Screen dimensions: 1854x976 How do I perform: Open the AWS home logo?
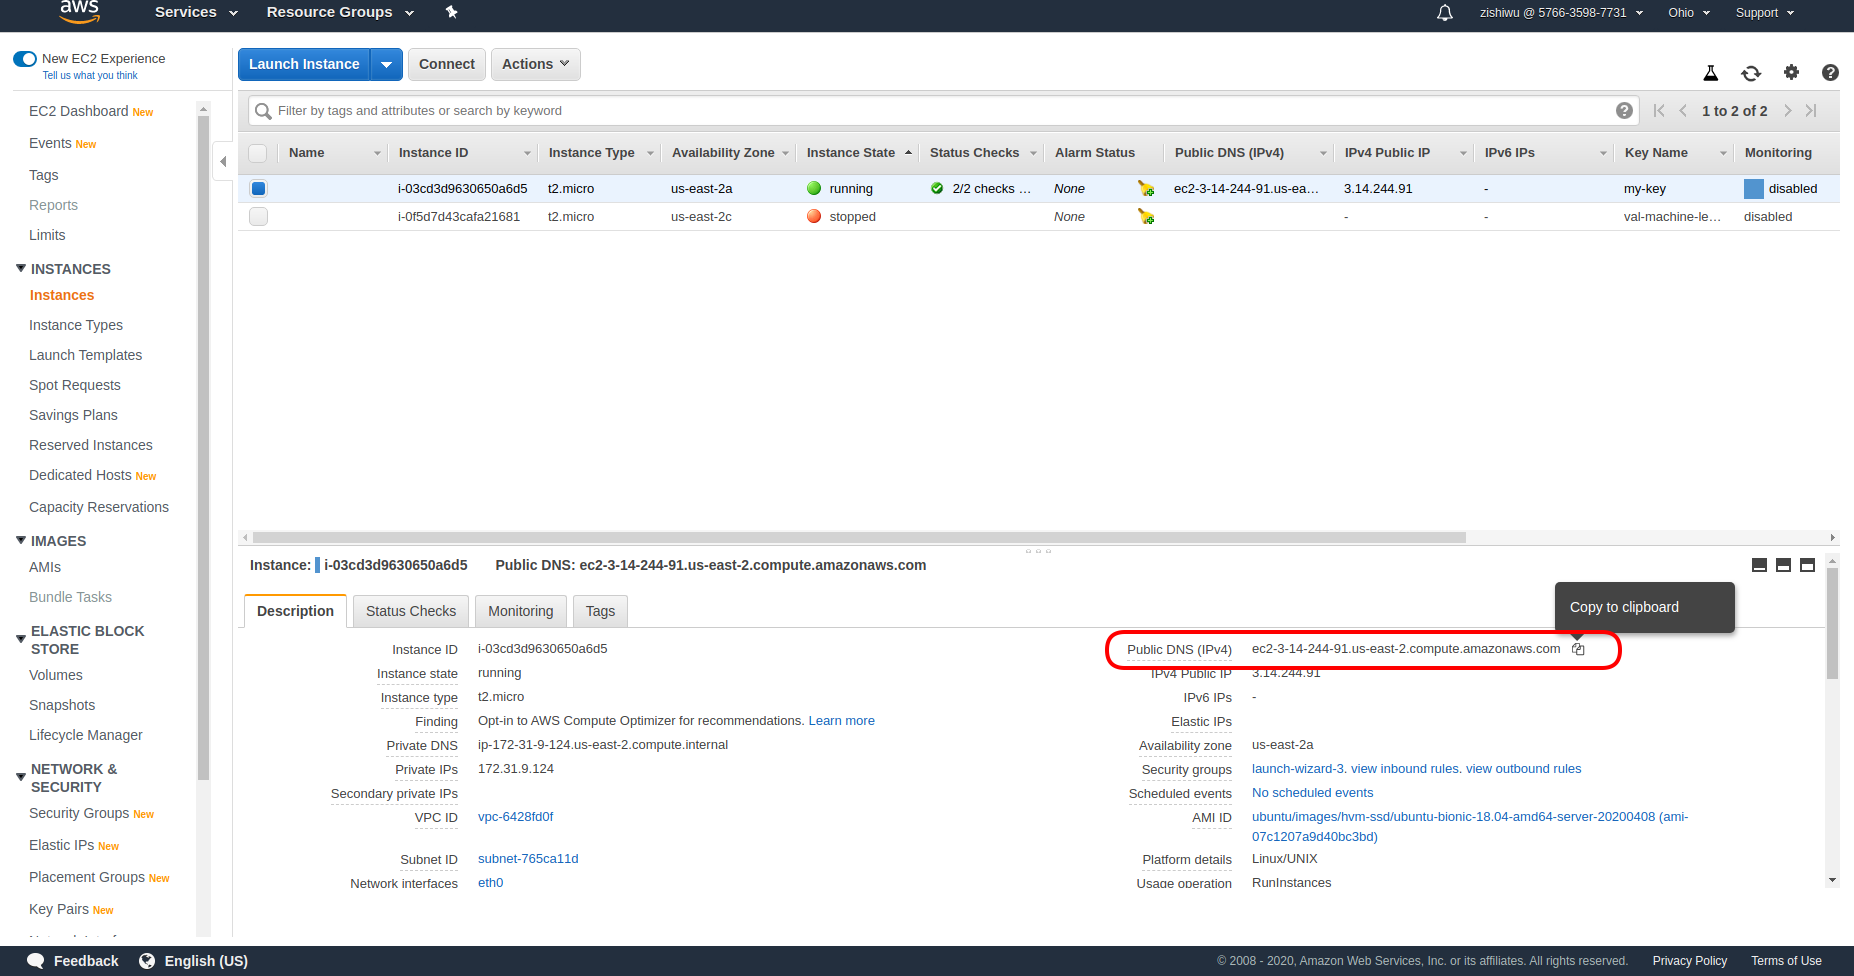pyautogui.click(x=79, y=11)
